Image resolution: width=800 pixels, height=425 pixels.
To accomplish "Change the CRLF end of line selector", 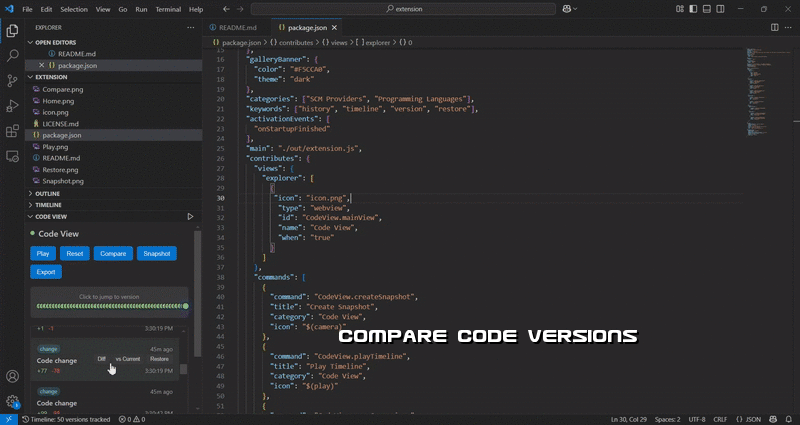I will click(720, 419).
